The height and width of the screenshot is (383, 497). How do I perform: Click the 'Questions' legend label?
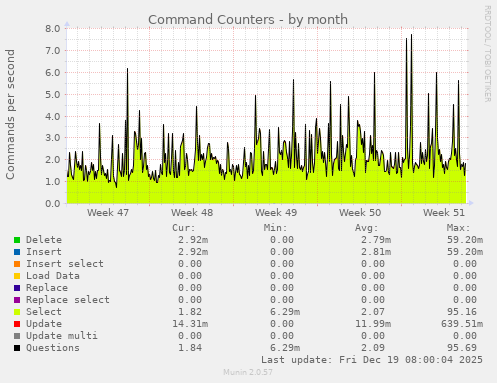click(53, 348)
